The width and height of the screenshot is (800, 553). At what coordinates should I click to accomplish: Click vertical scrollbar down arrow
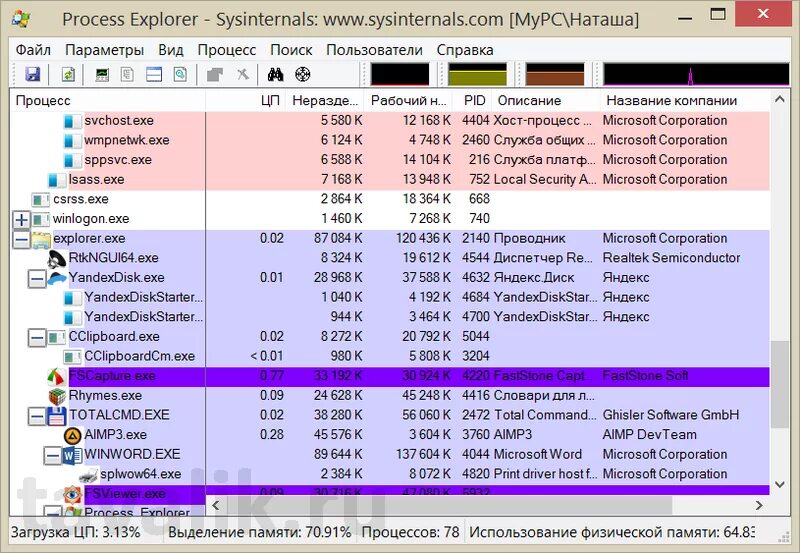[x=780, y=485]
